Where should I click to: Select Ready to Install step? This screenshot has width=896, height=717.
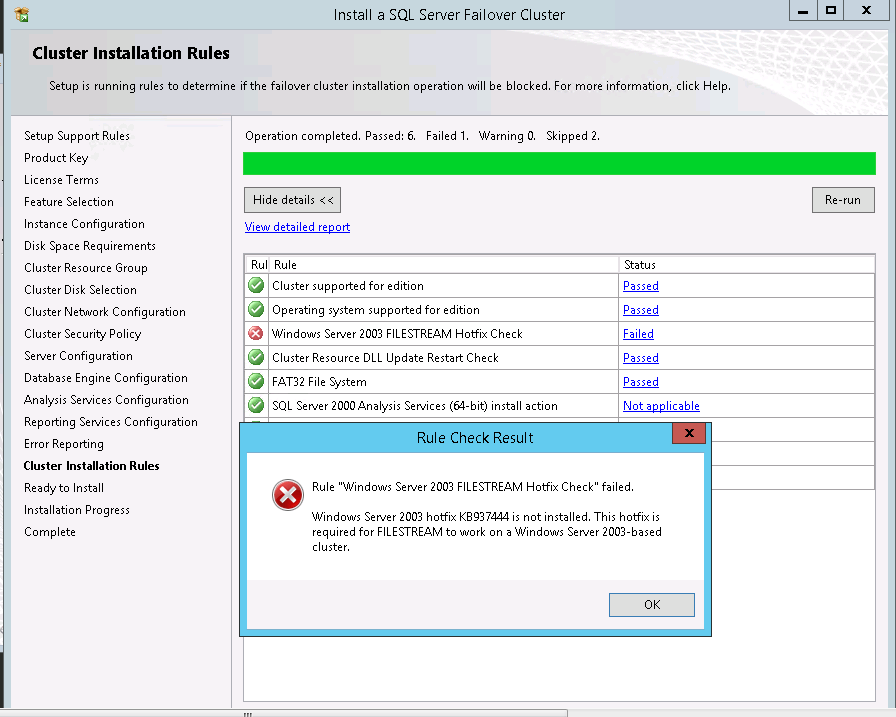coord(64,488)
